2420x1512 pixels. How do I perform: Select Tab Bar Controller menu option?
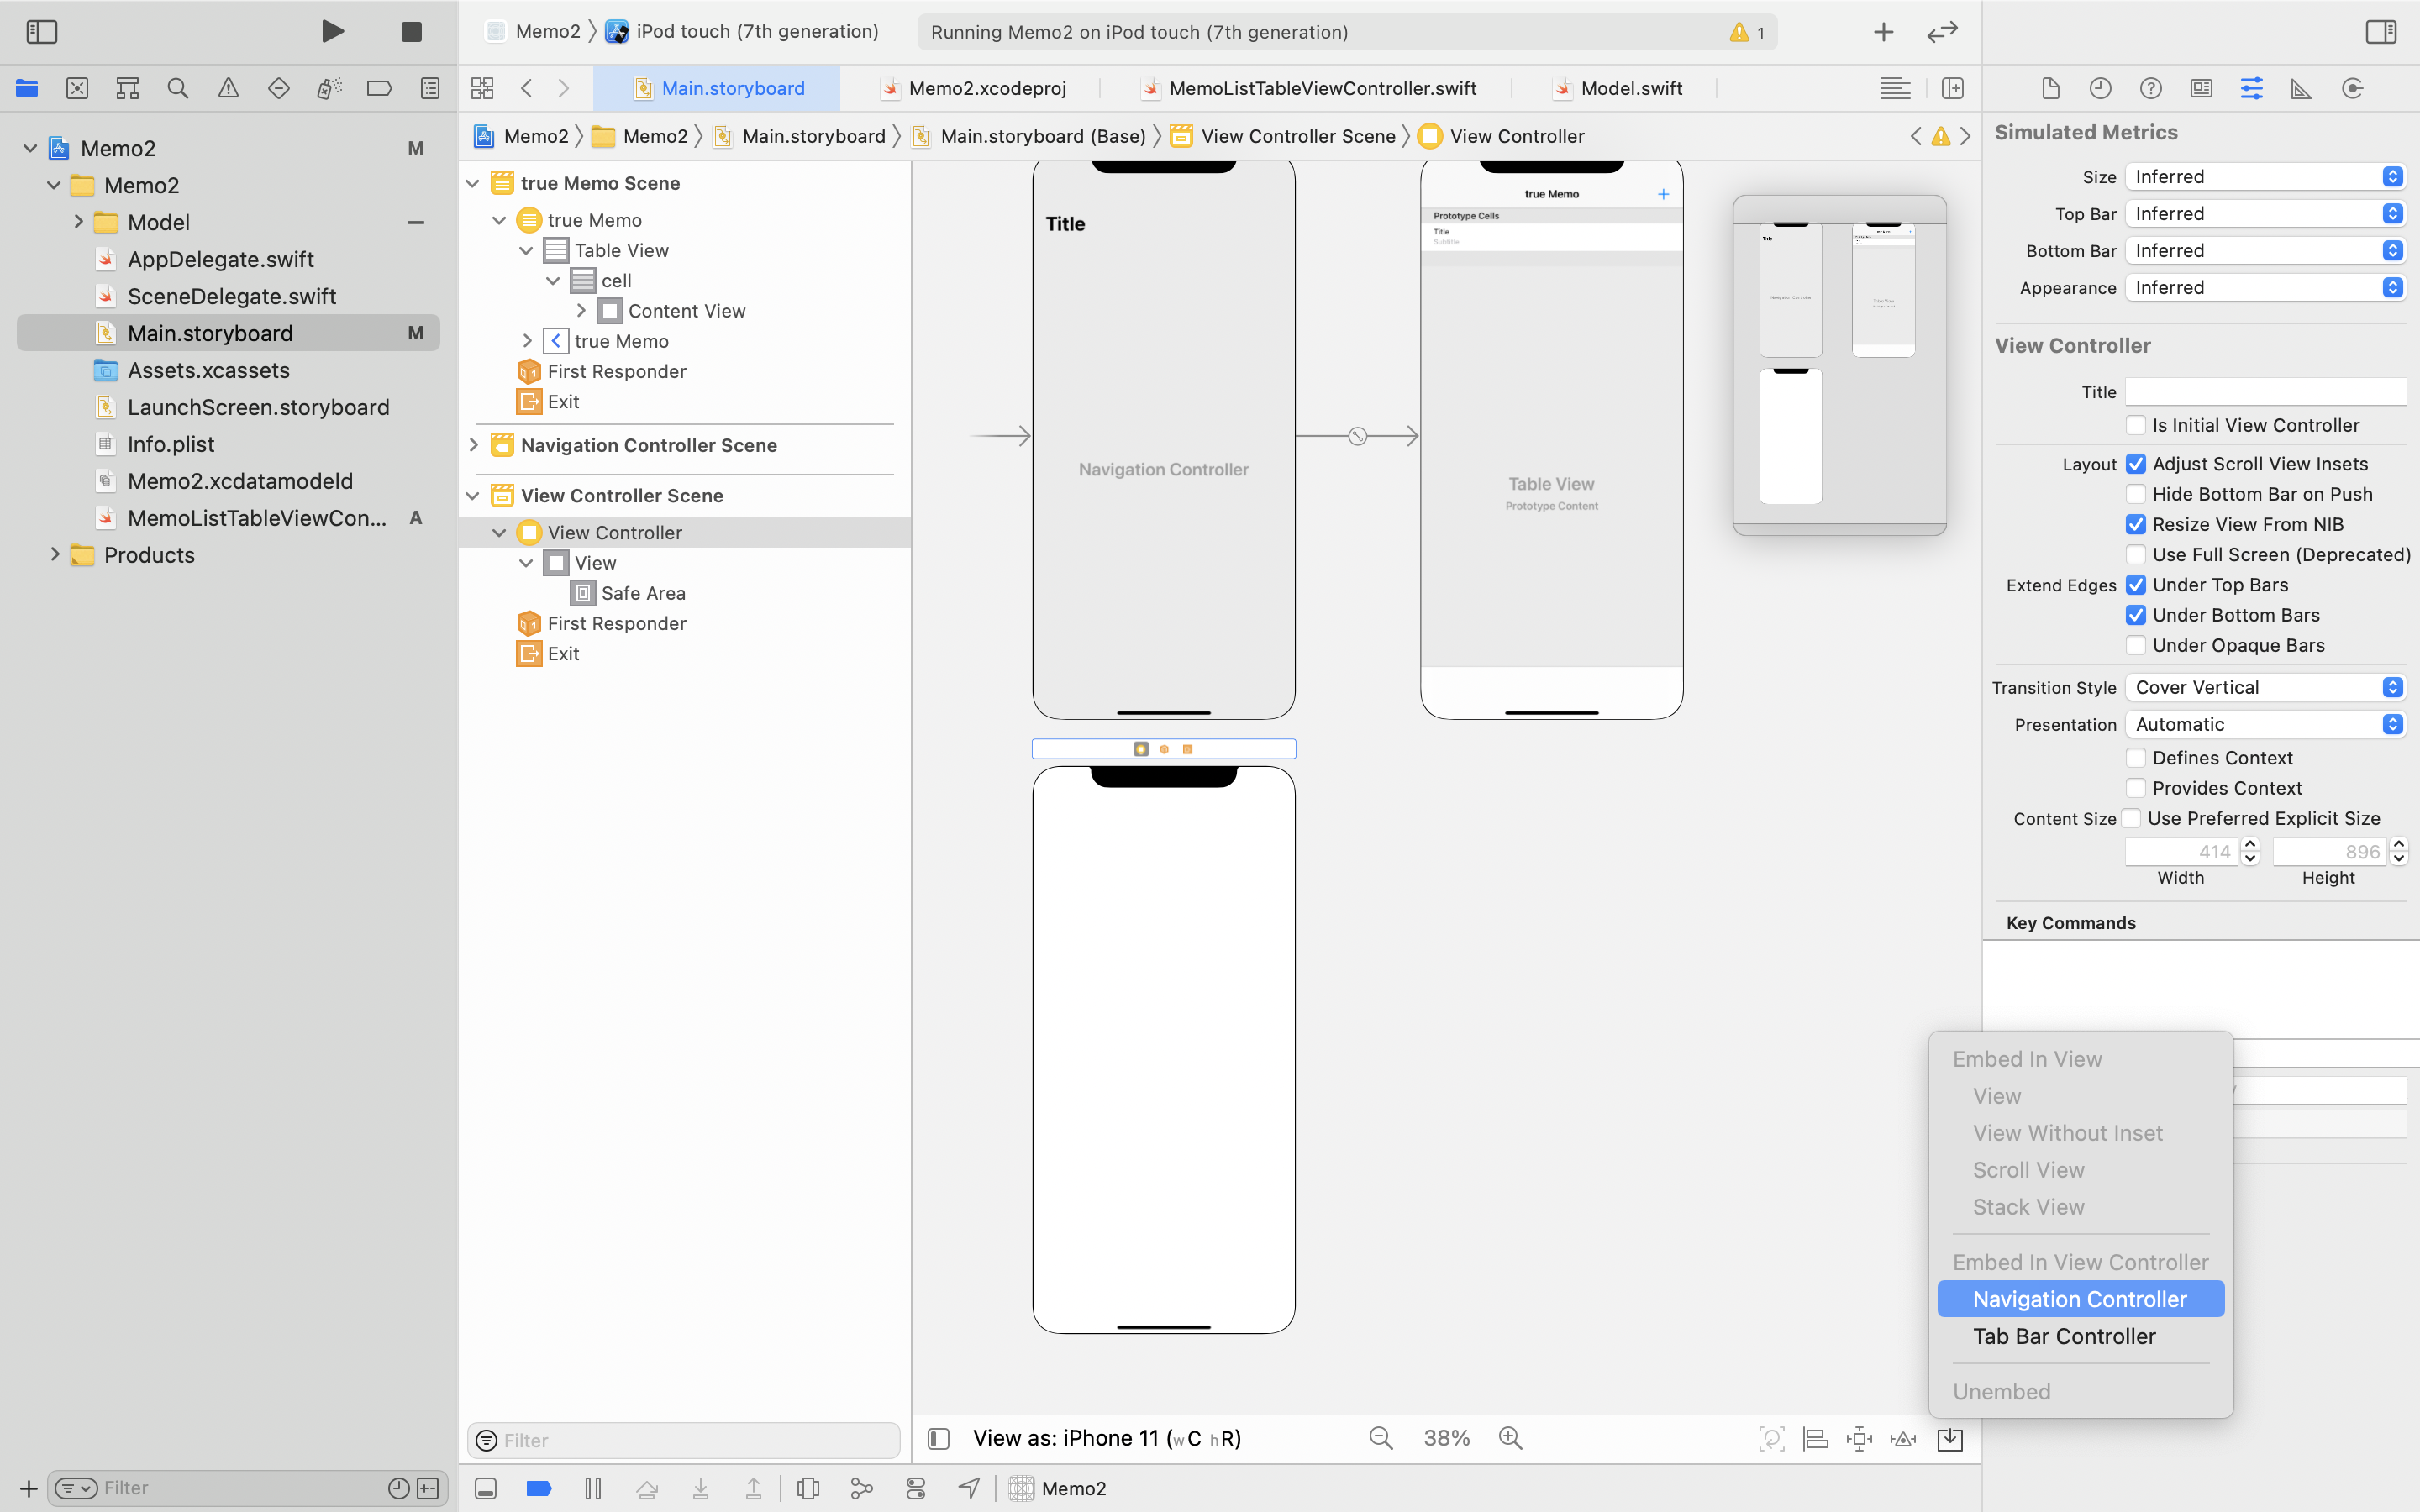pyautogui.click(x=2064, y=1336)
